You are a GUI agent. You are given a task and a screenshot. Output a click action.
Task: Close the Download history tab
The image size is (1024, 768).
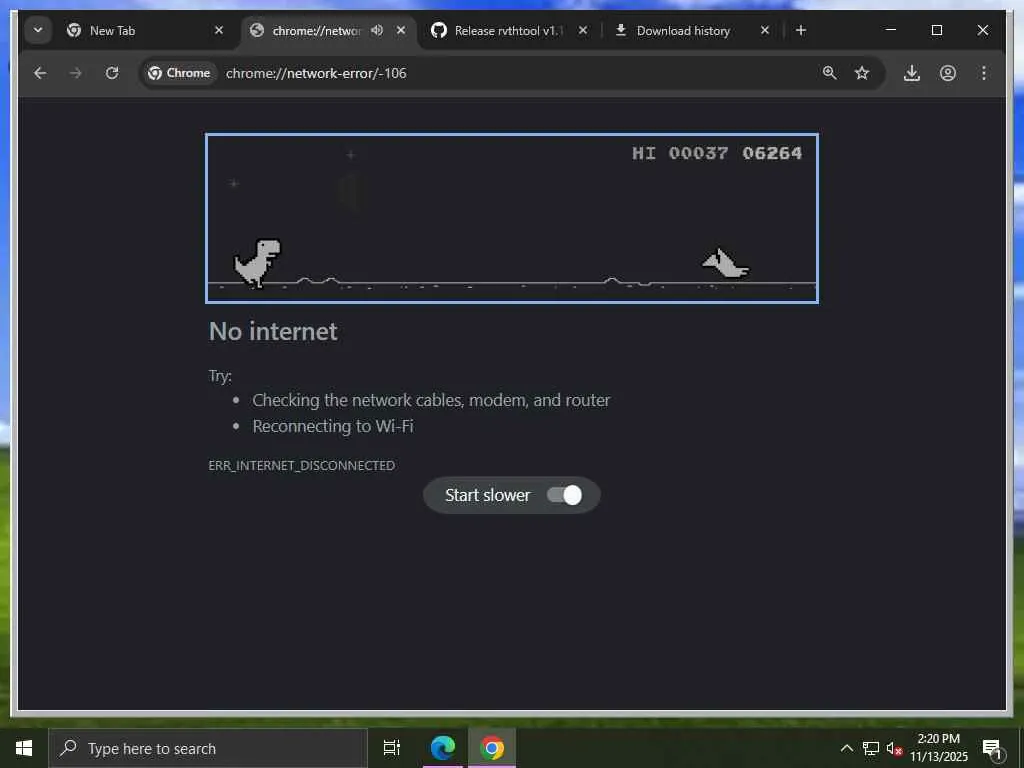[x=765, y=30]
